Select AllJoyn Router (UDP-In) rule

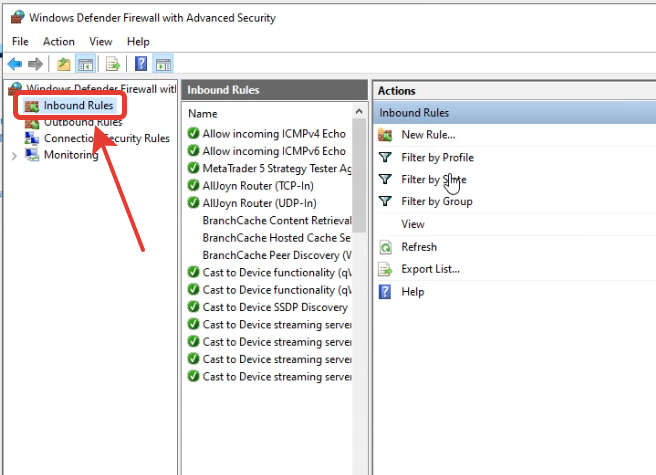[x=259, y=203]
